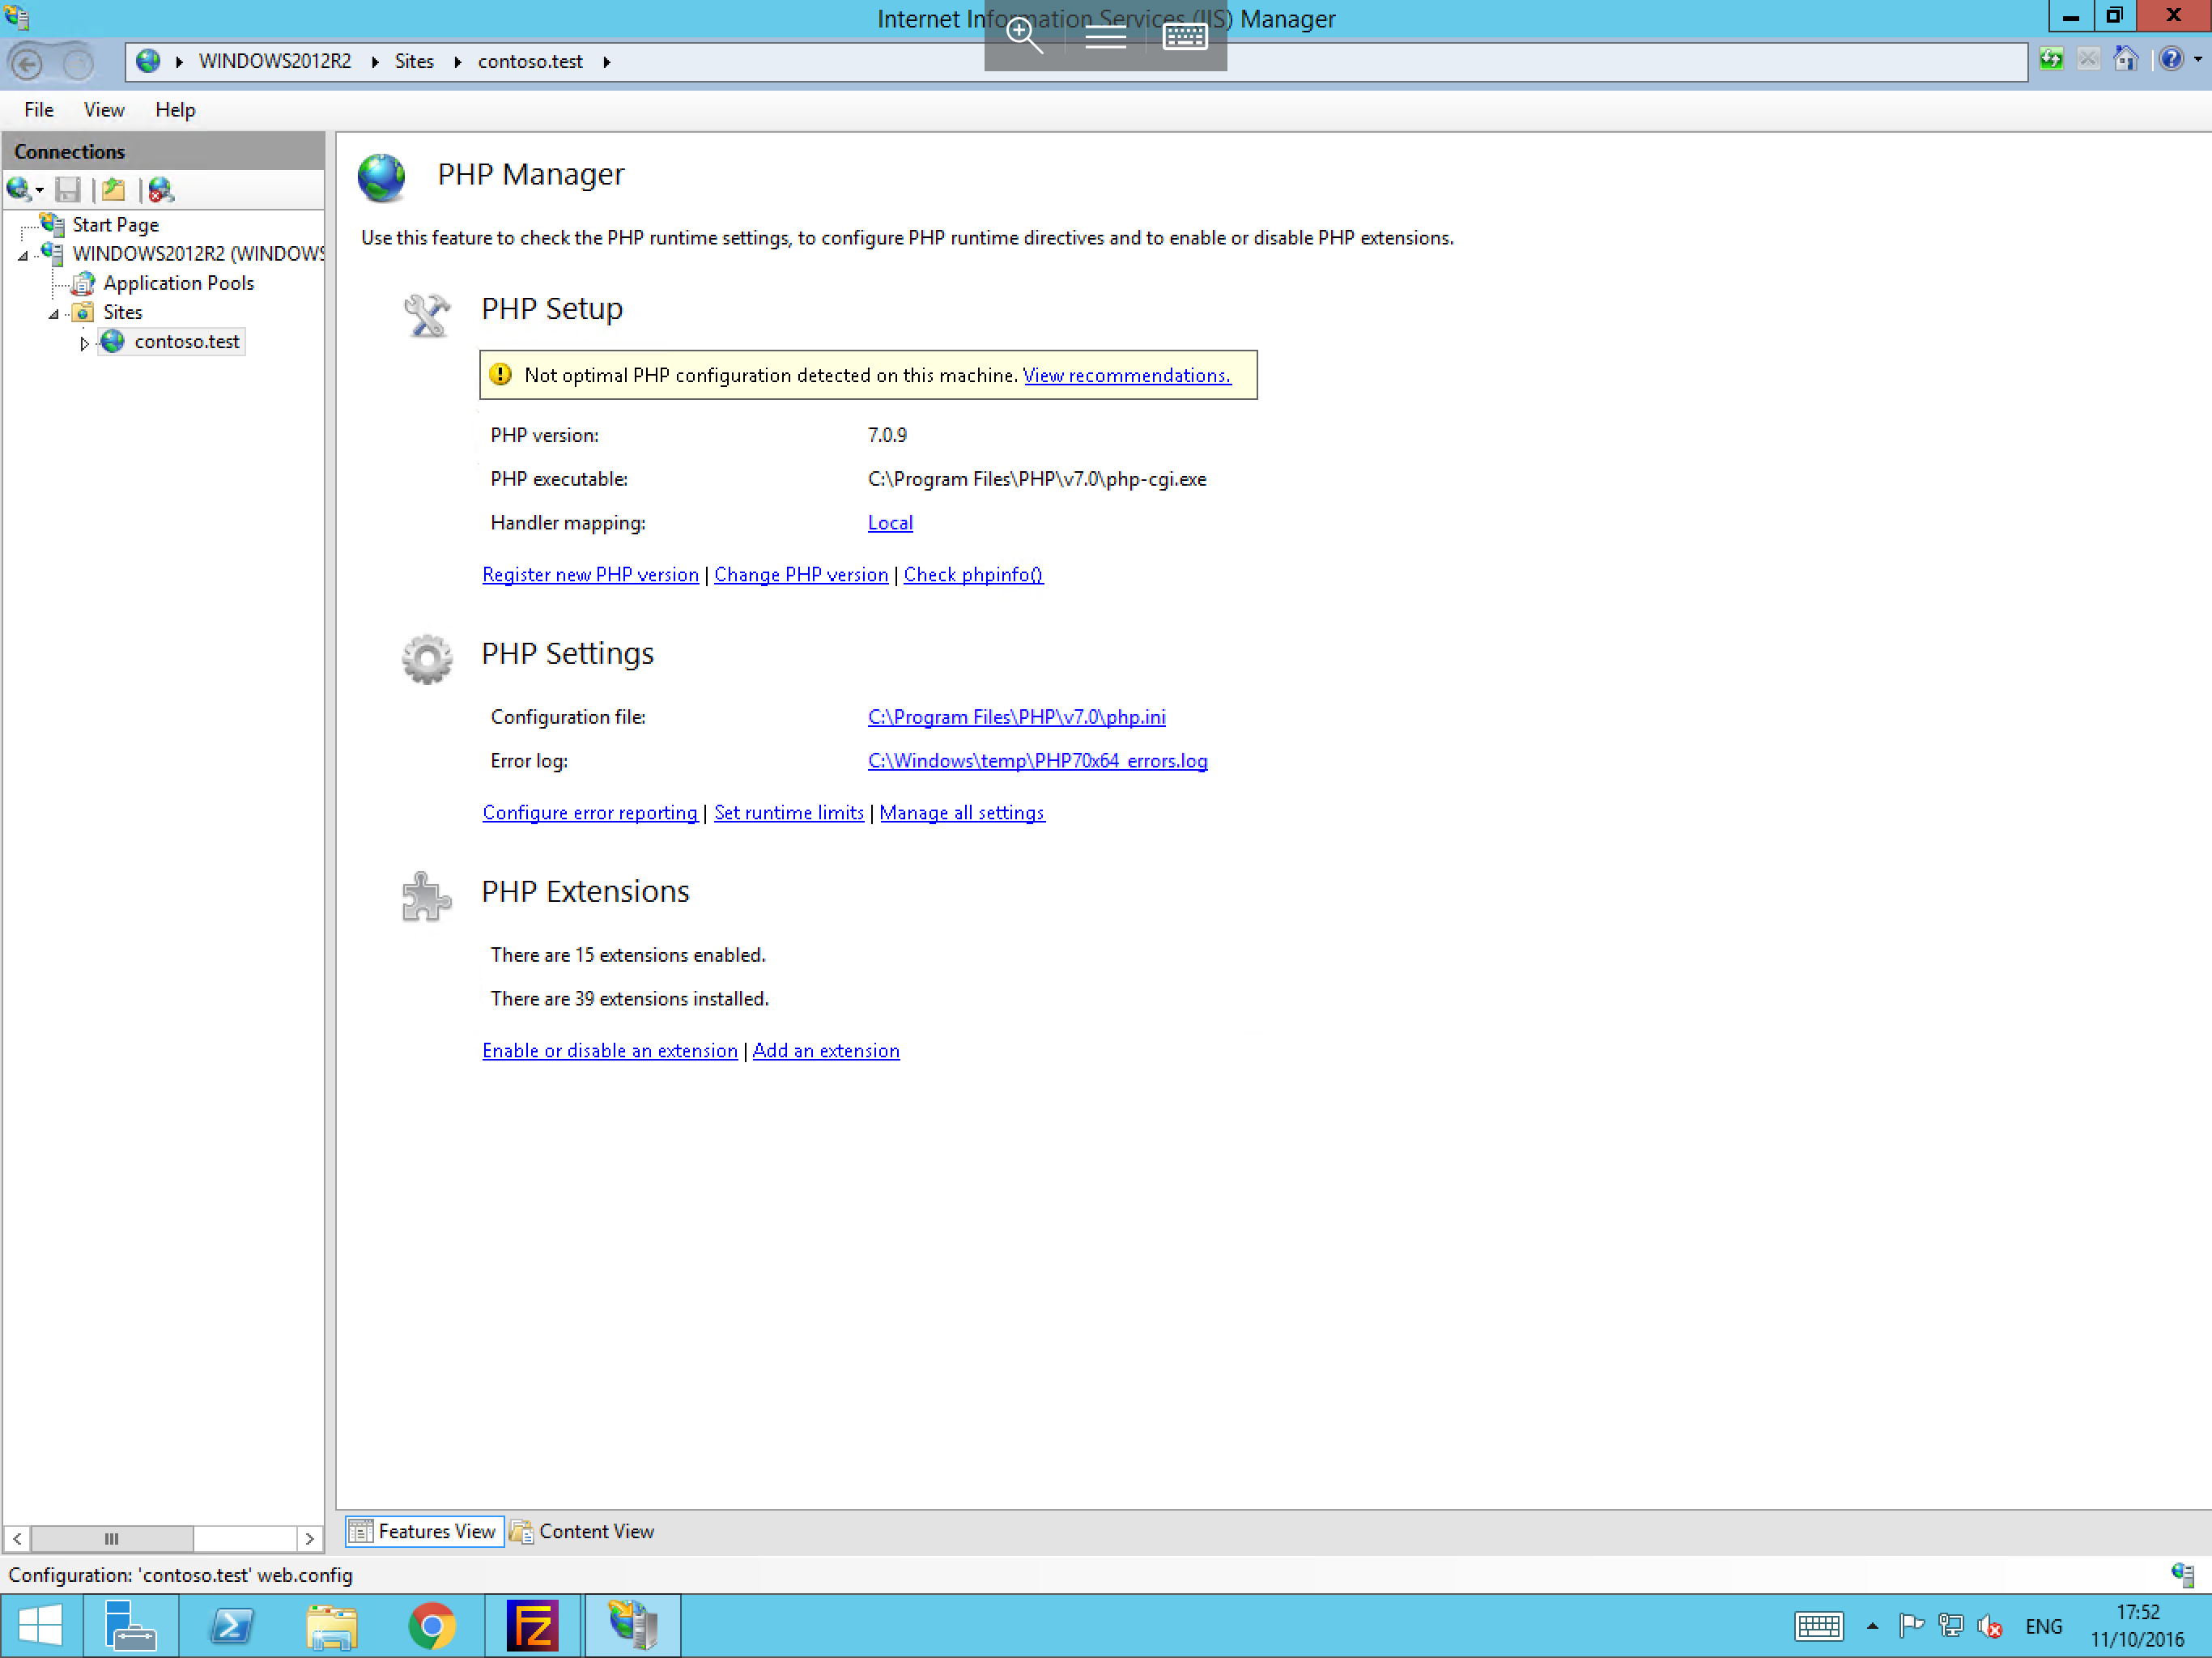The image size is (2212, 1658).
Task: Expand the contoso.test site node
Action: [x=84, y=343]
